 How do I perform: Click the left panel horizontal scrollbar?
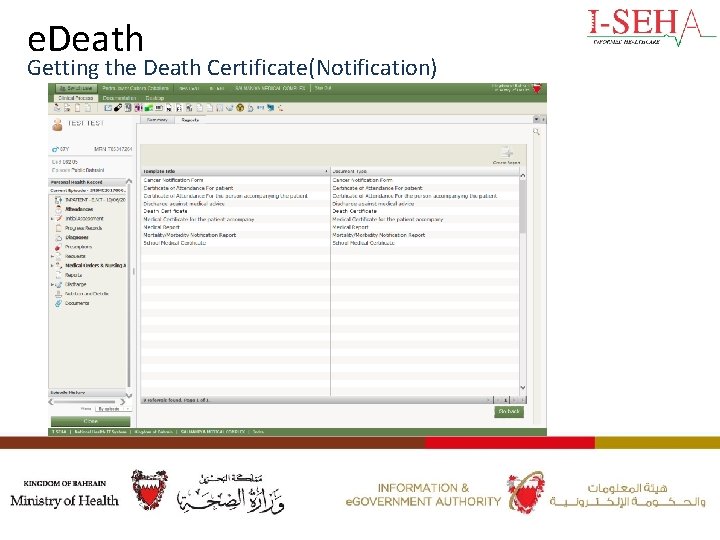85,402
